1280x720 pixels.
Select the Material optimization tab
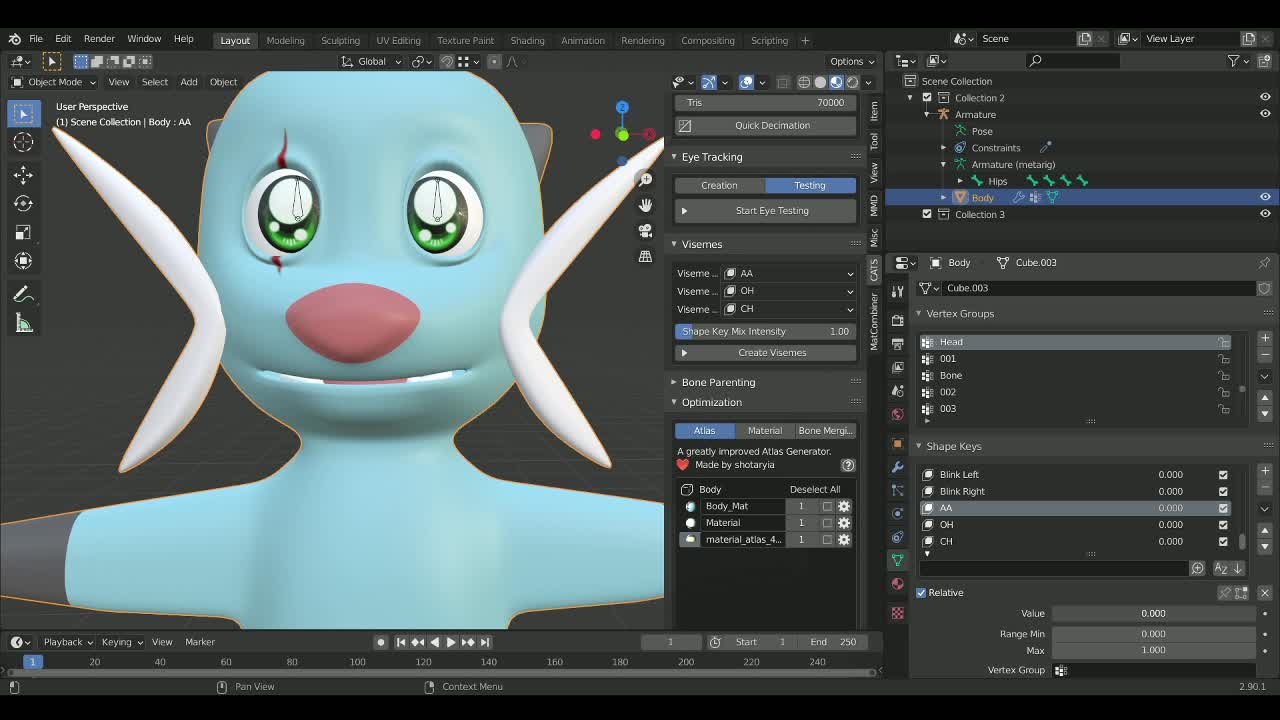[x=765, y=431]
